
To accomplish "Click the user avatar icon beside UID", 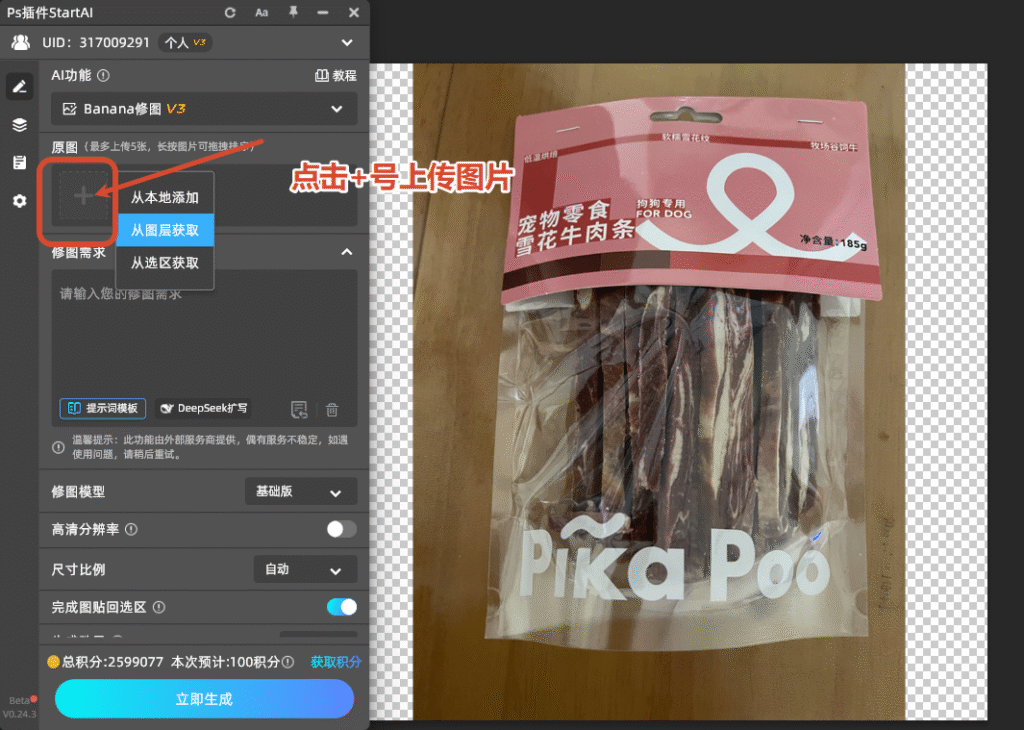I will [x=21, y=42].
